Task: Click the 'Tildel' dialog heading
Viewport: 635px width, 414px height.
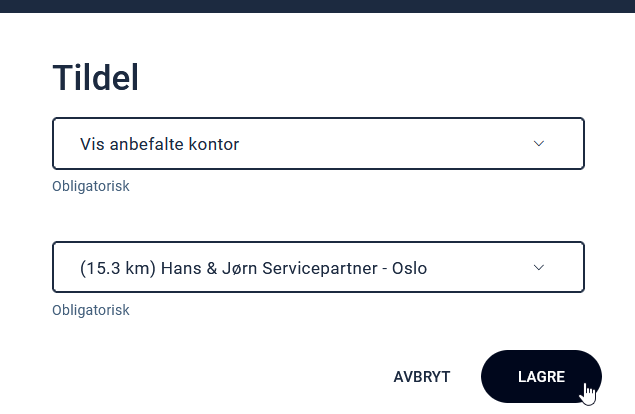Action: [95, 77]
